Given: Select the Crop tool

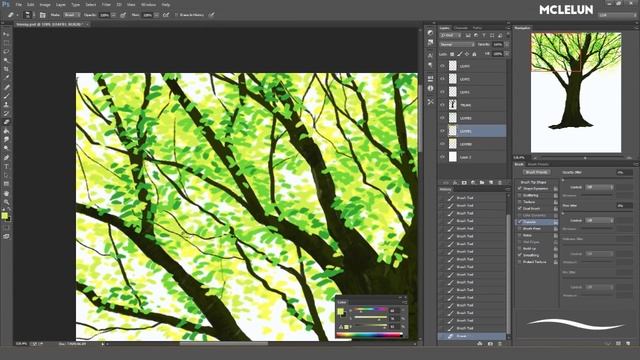Looking at the screenshot, I should tap(6, 69).
